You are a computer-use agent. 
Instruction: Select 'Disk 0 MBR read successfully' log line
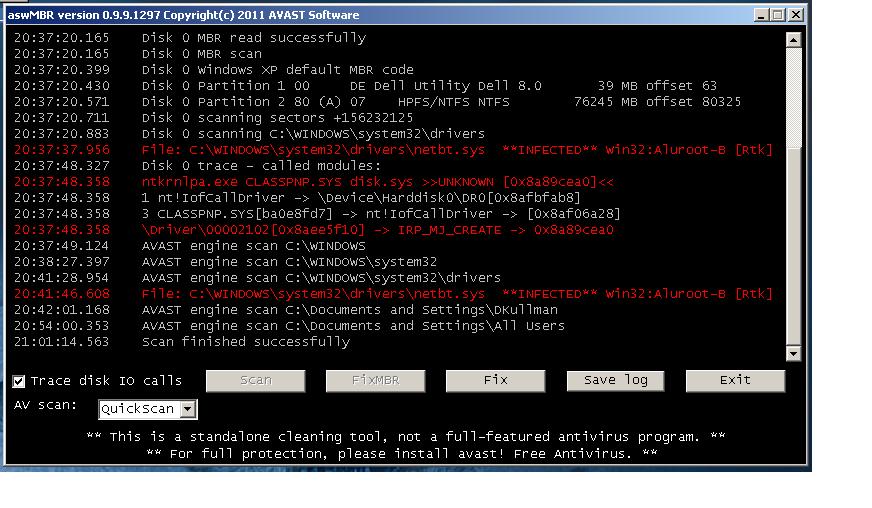point(190,38)
